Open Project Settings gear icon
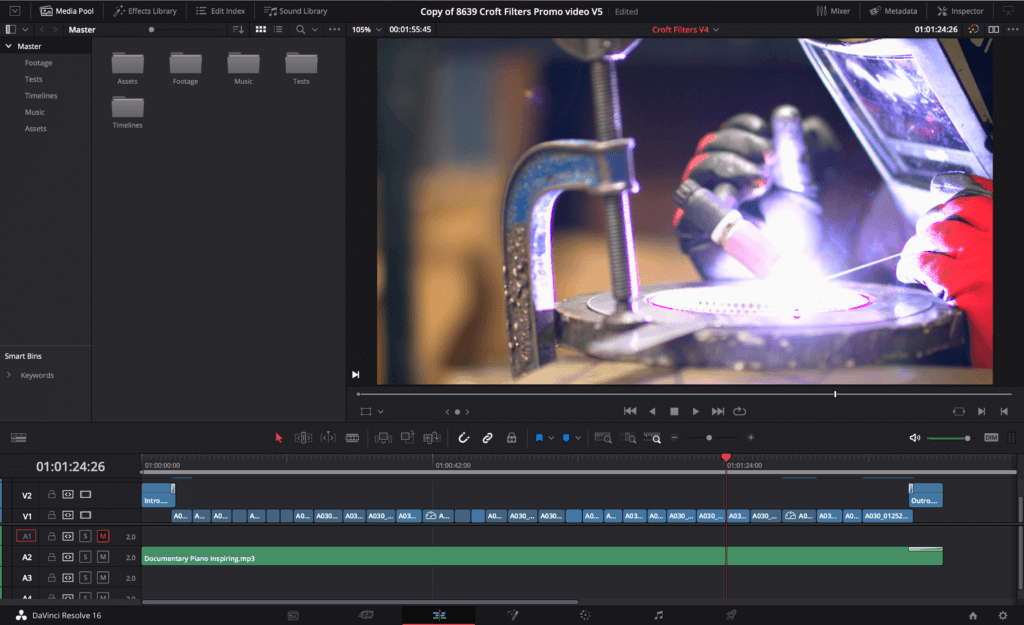 coord(1003,615)
